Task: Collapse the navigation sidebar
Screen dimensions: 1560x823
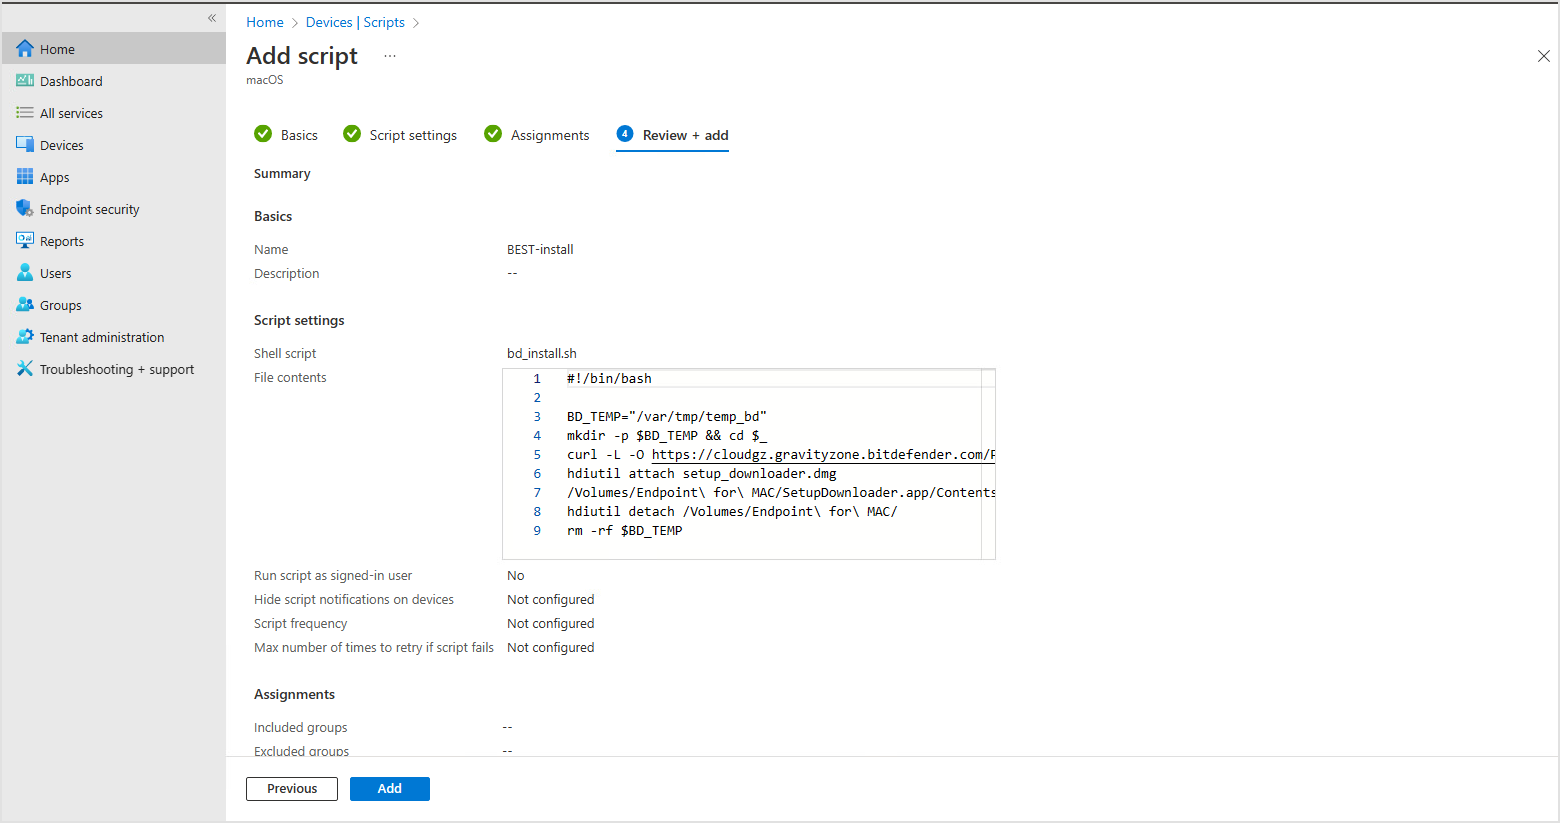Action: (x=211, y=17)
